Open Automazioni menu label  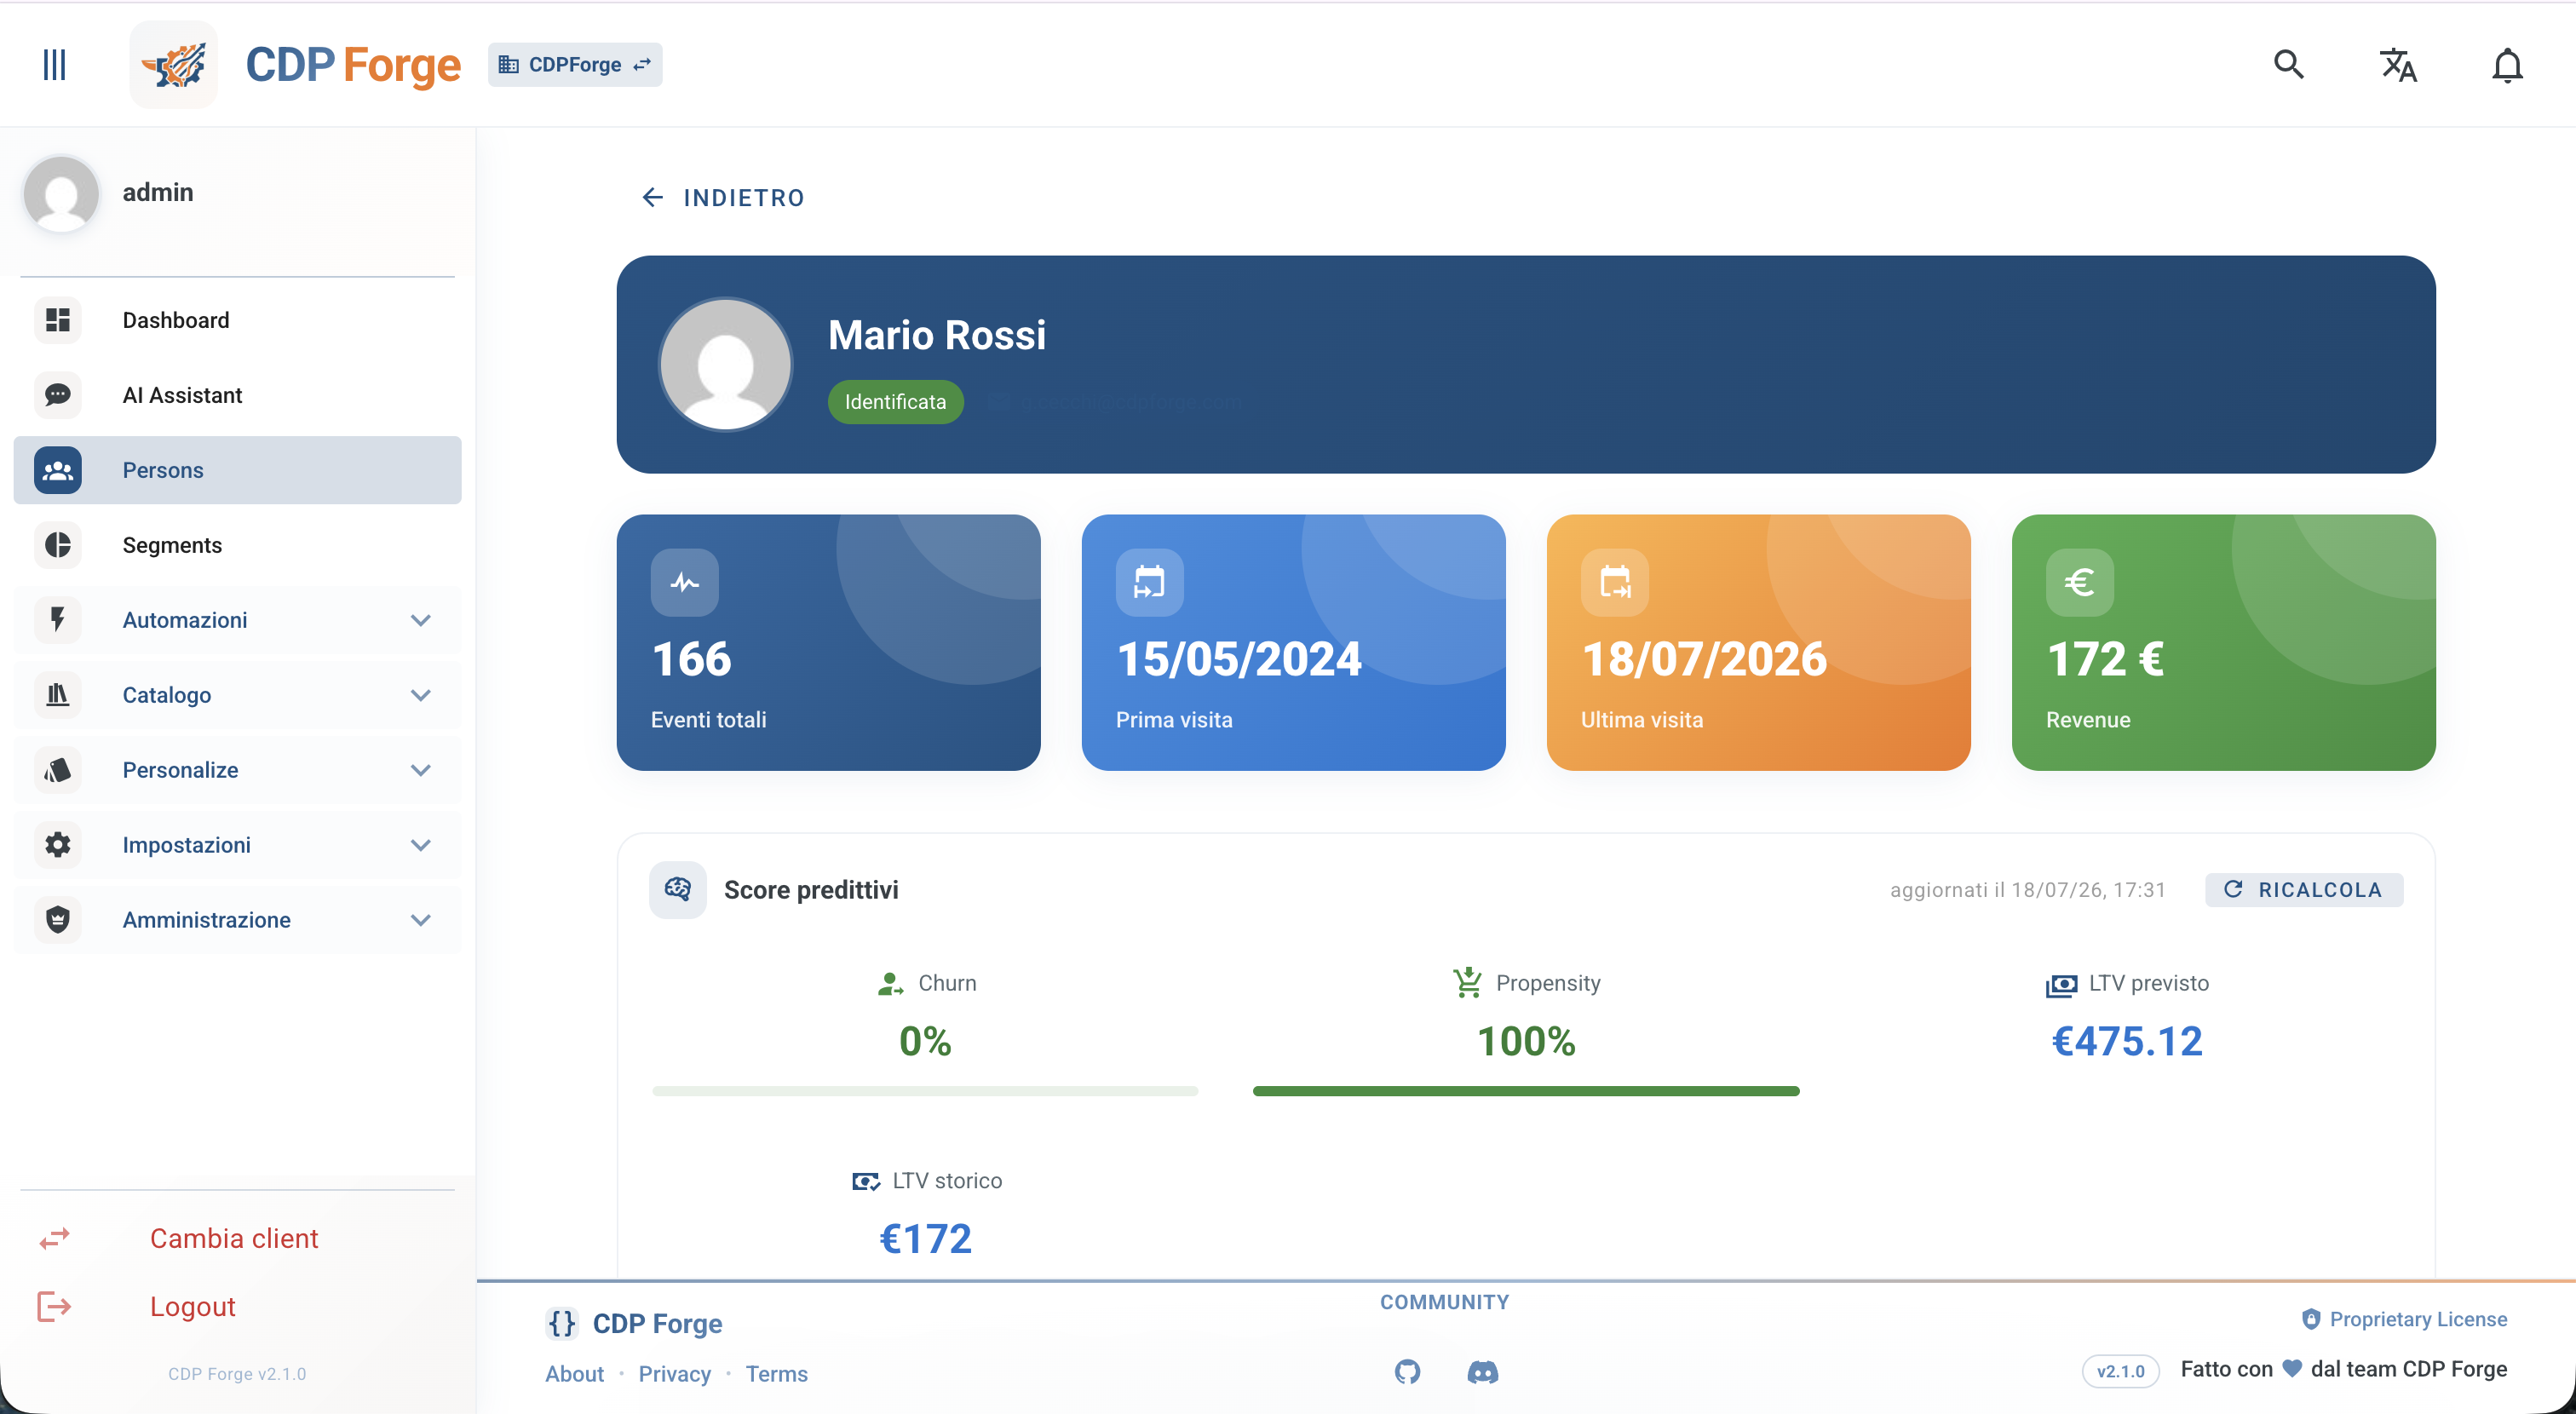click(x=185, y=620)
